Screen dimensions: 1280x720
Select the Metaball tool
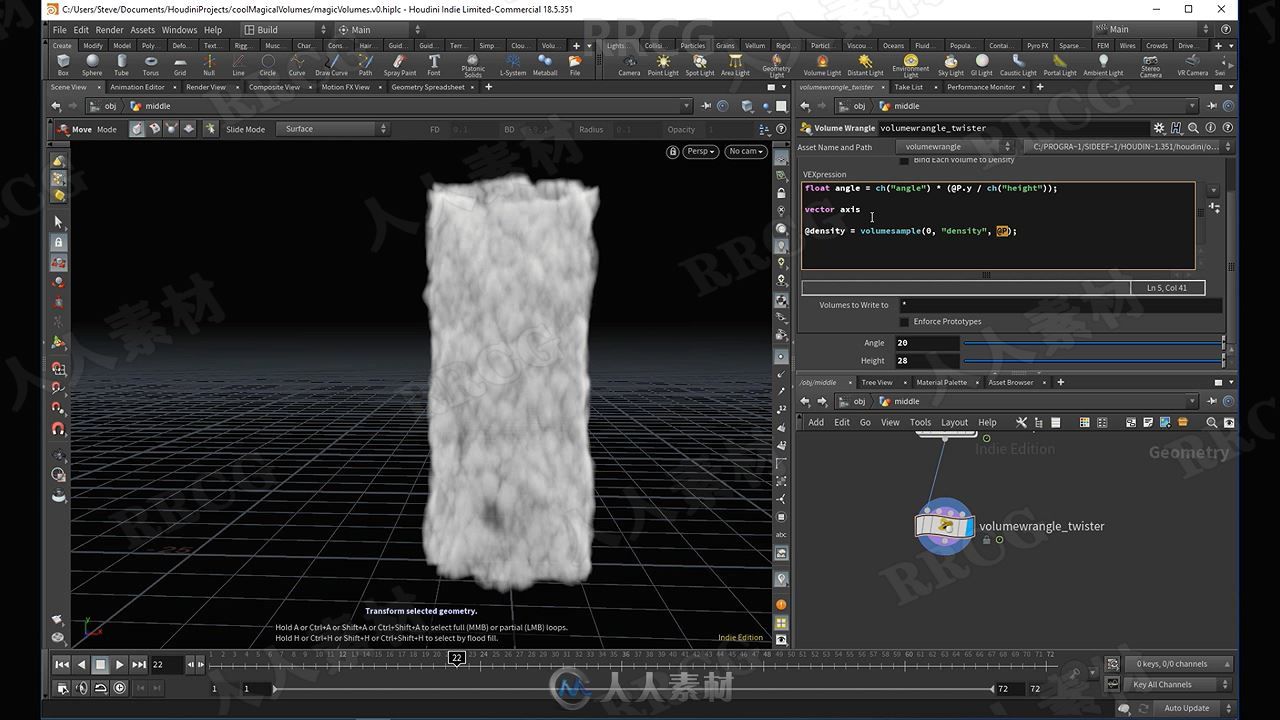pos(545,65)
